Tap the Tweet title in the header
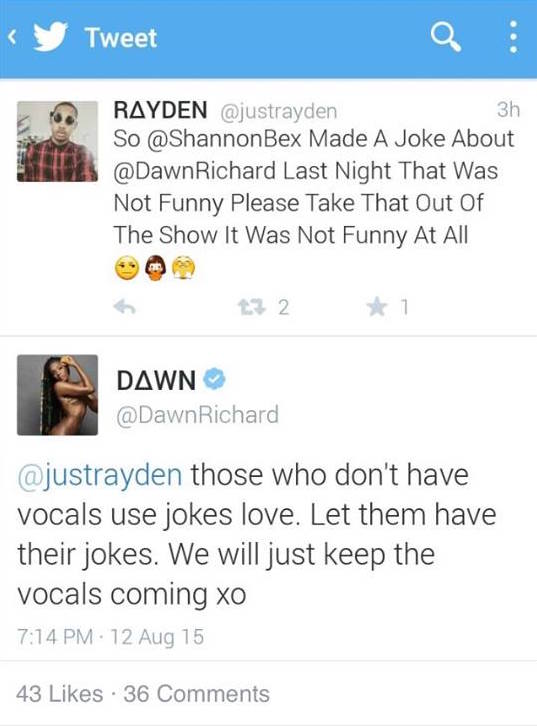Screen dimensions: 537x726 (x=121, y=38)
